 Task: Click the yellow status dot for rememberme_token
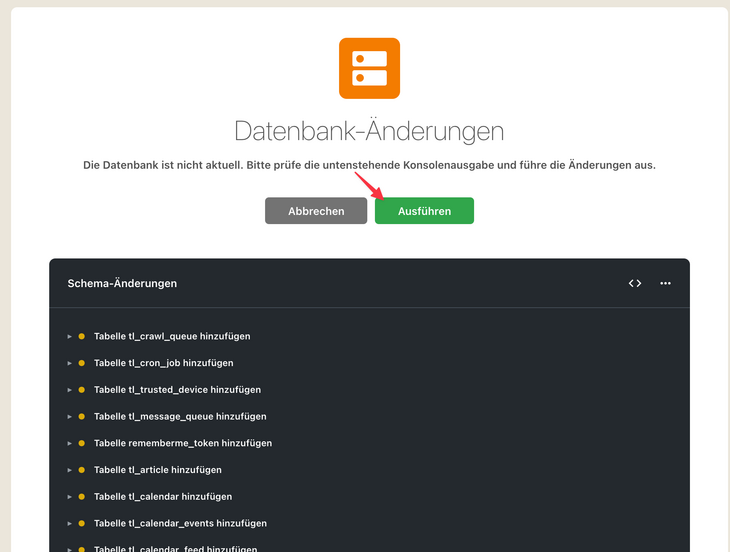pyautogui.click(x=81, y=443)
